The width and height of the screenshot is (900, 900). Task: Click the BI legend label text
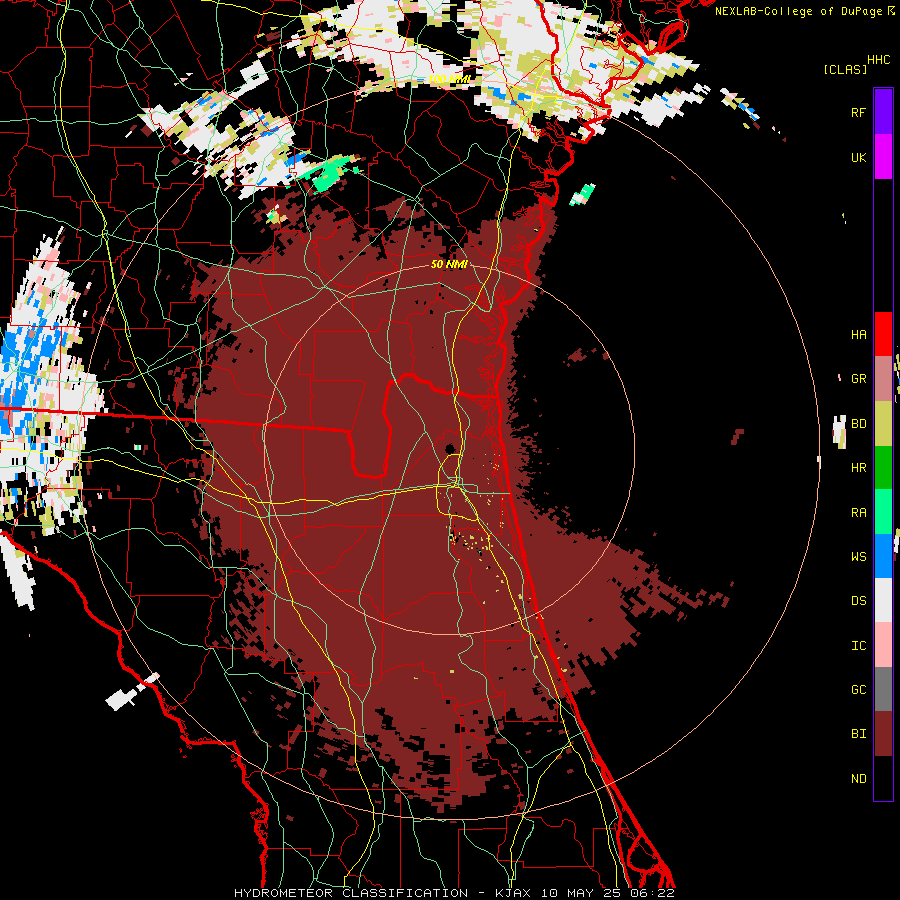[x=858, y=734]
